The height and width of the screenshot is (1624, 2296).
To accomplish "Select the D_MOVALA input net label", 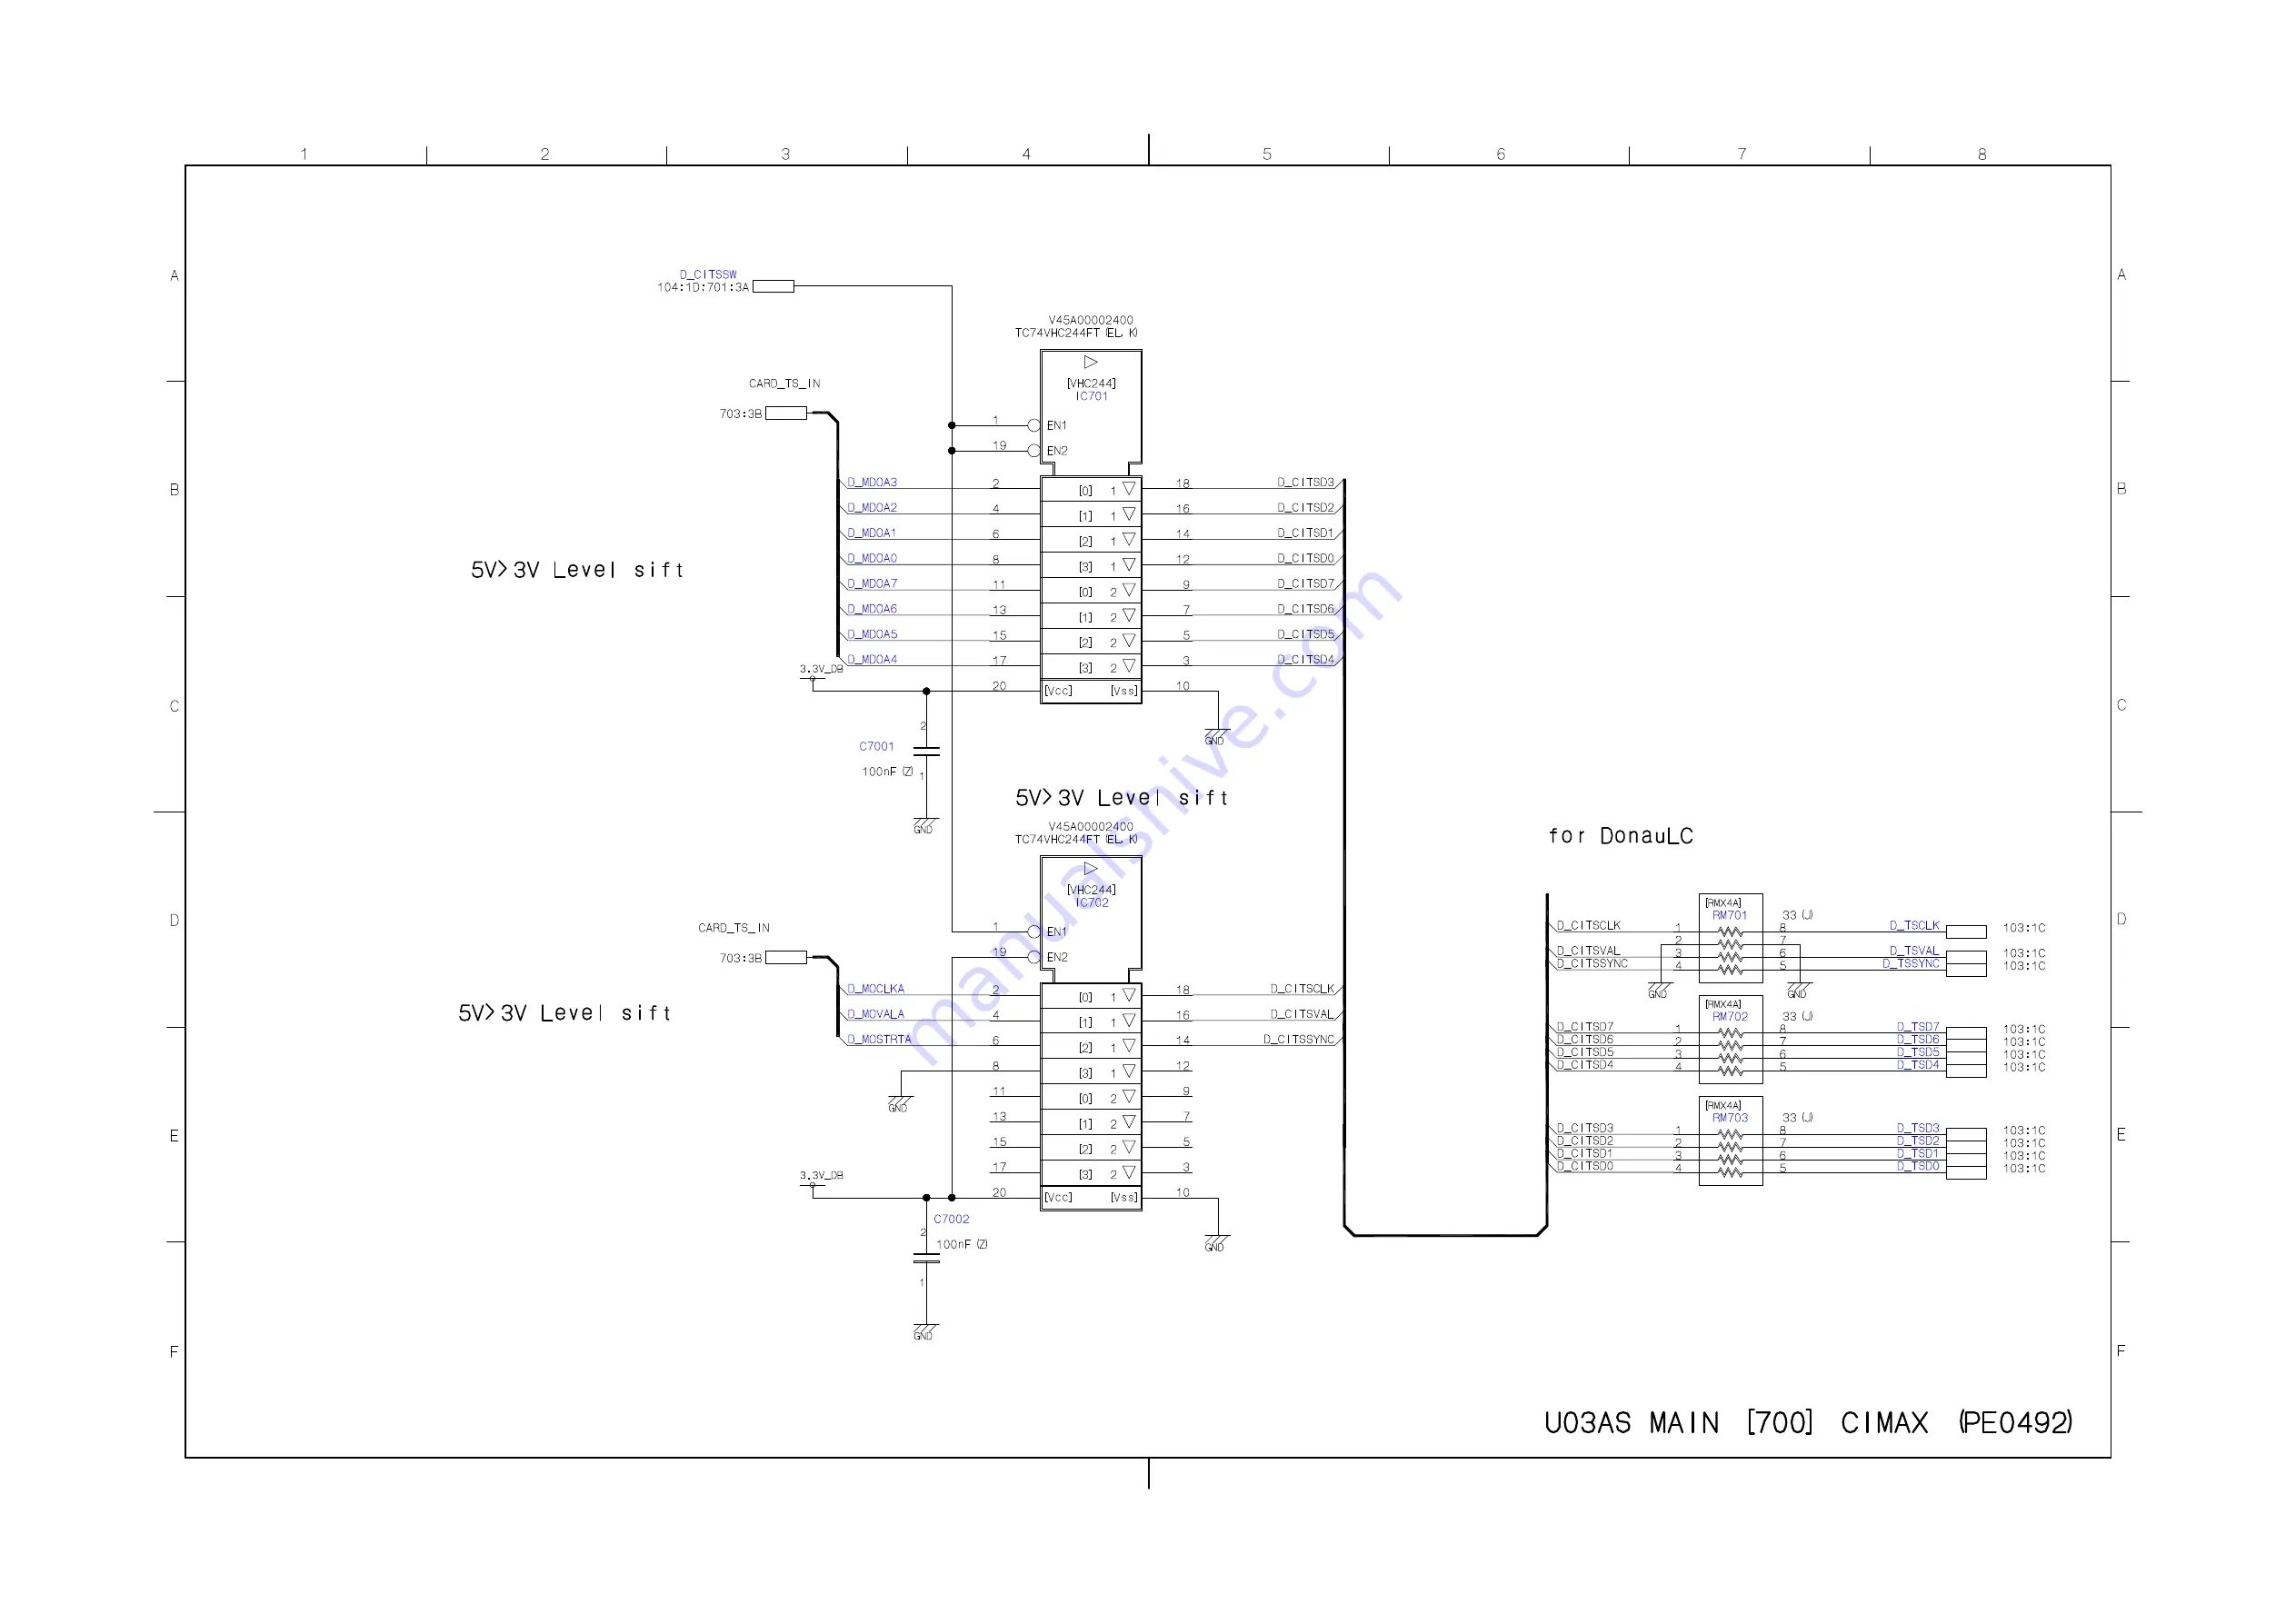I will click(x=875, y=1014).
